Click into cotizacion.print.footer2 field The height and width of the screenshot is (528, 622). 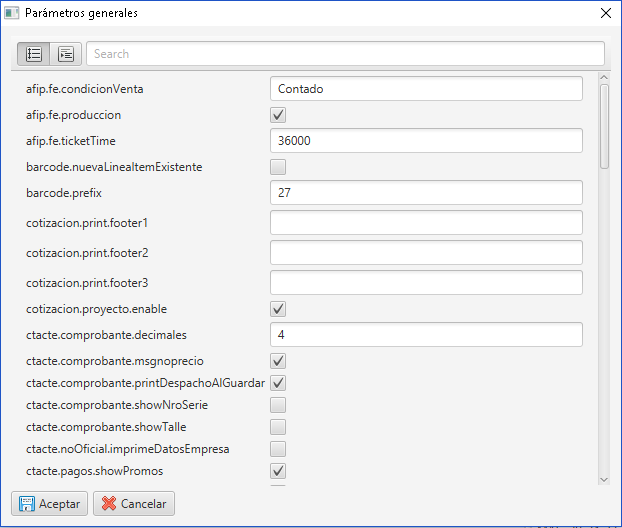[426, 253]
